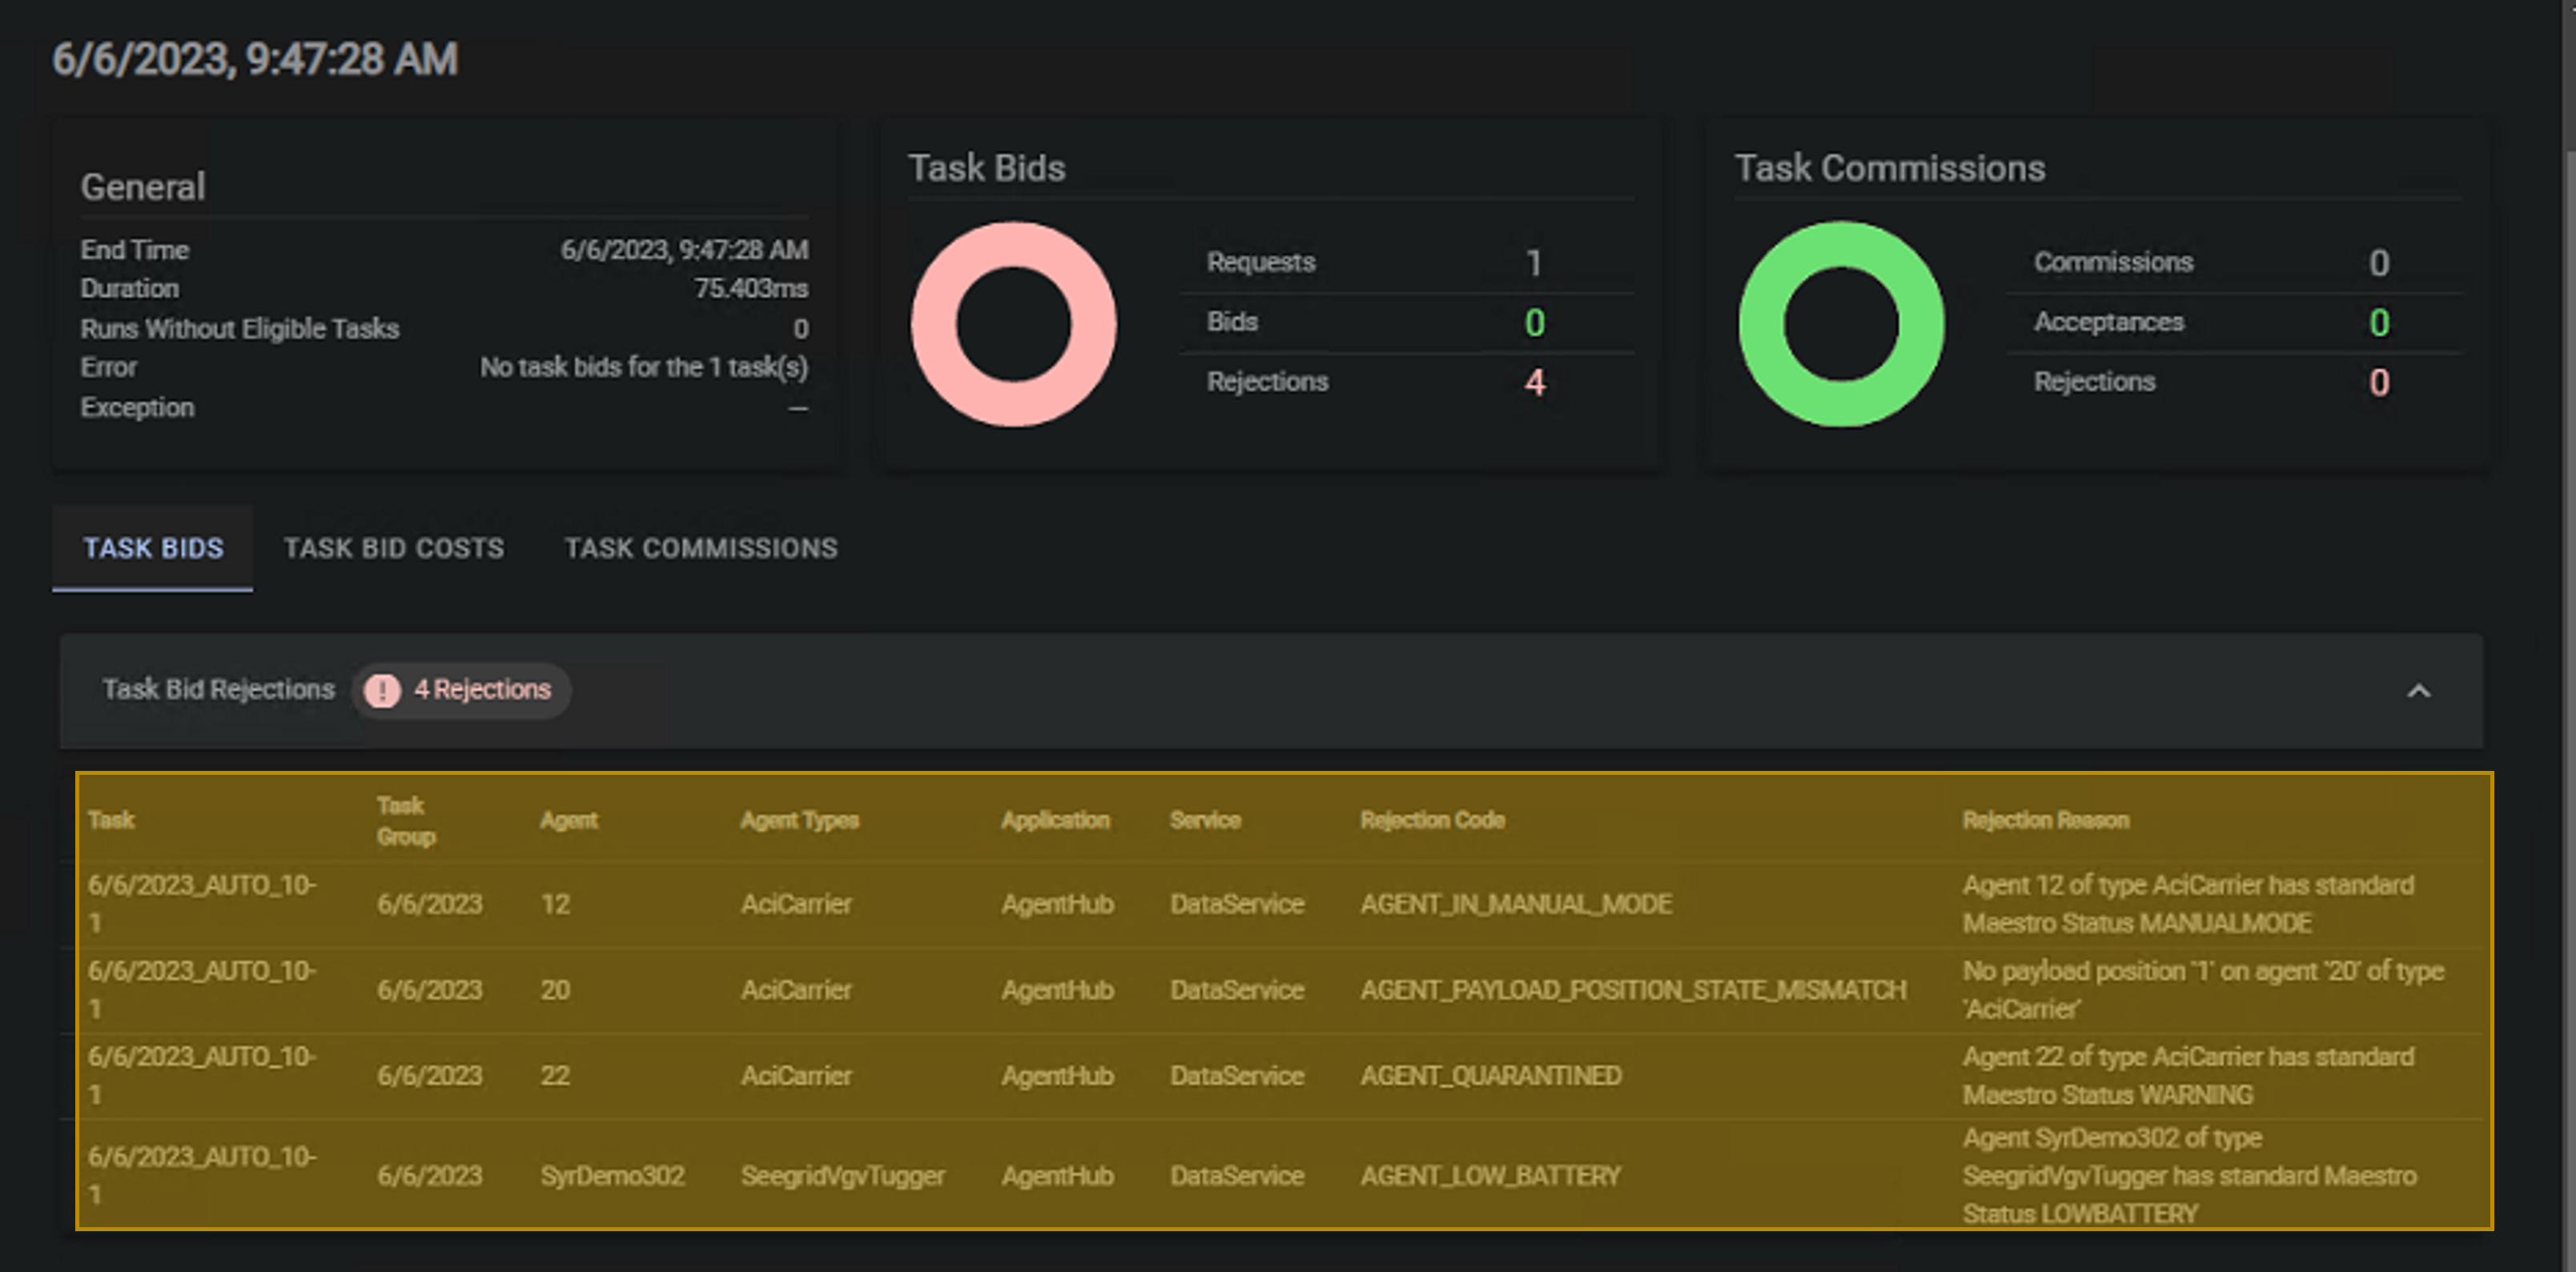Click the Error message in General panel
Screen dimensions: 2576x1272
coord(643,367)
